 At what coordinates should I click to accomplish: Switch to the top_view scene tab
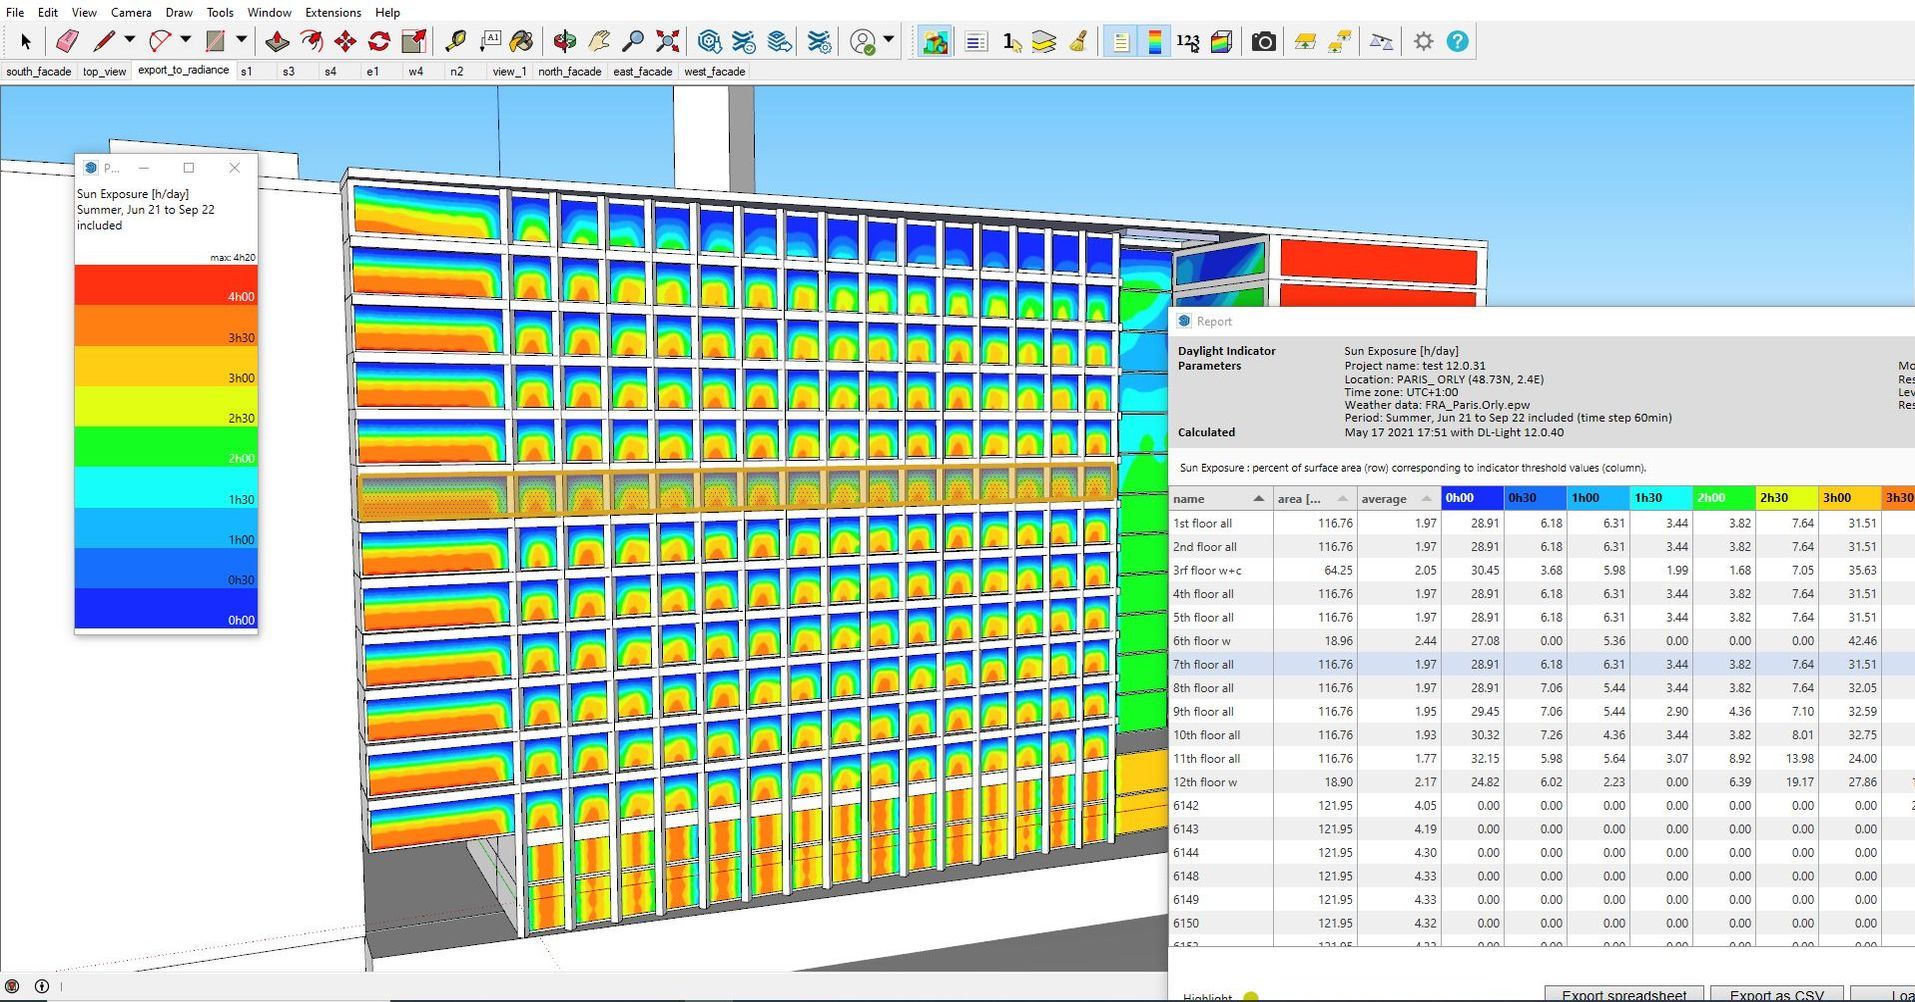click(104, 72)
